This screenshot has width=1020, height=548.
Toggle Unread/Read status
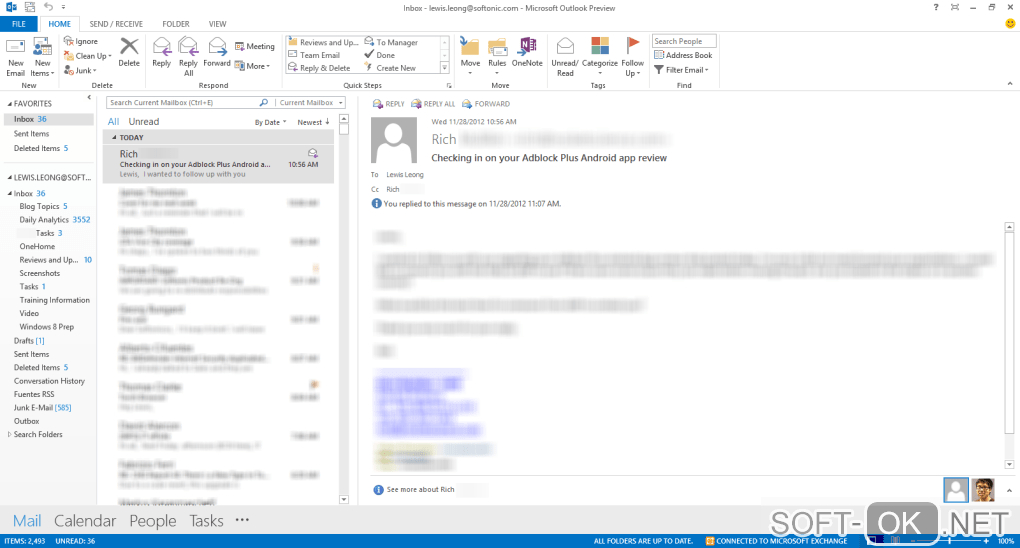tap(565, 57)
